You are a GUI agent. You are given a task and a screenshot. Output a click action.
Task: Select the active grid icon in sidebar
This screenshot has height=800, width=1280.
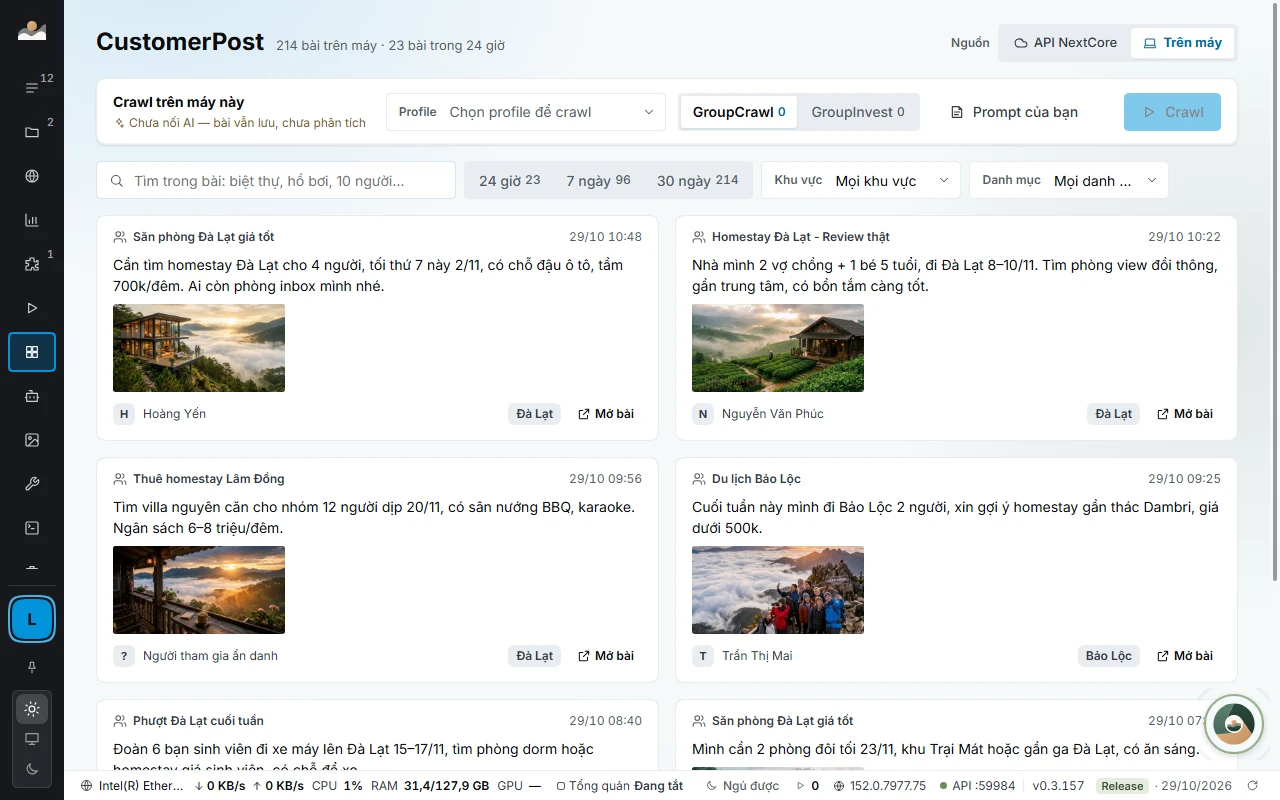32,352
